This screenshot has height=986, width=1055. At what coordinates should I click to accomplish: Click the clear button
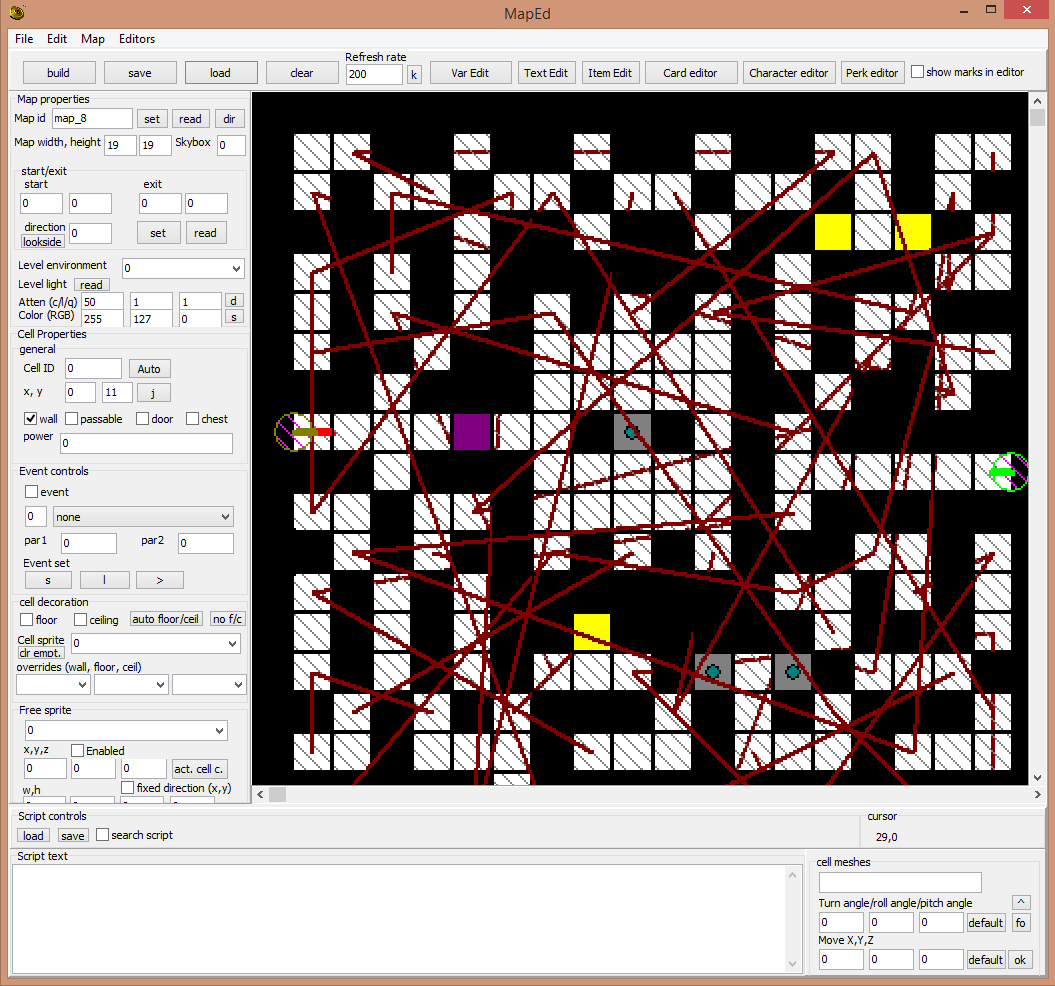302,73
